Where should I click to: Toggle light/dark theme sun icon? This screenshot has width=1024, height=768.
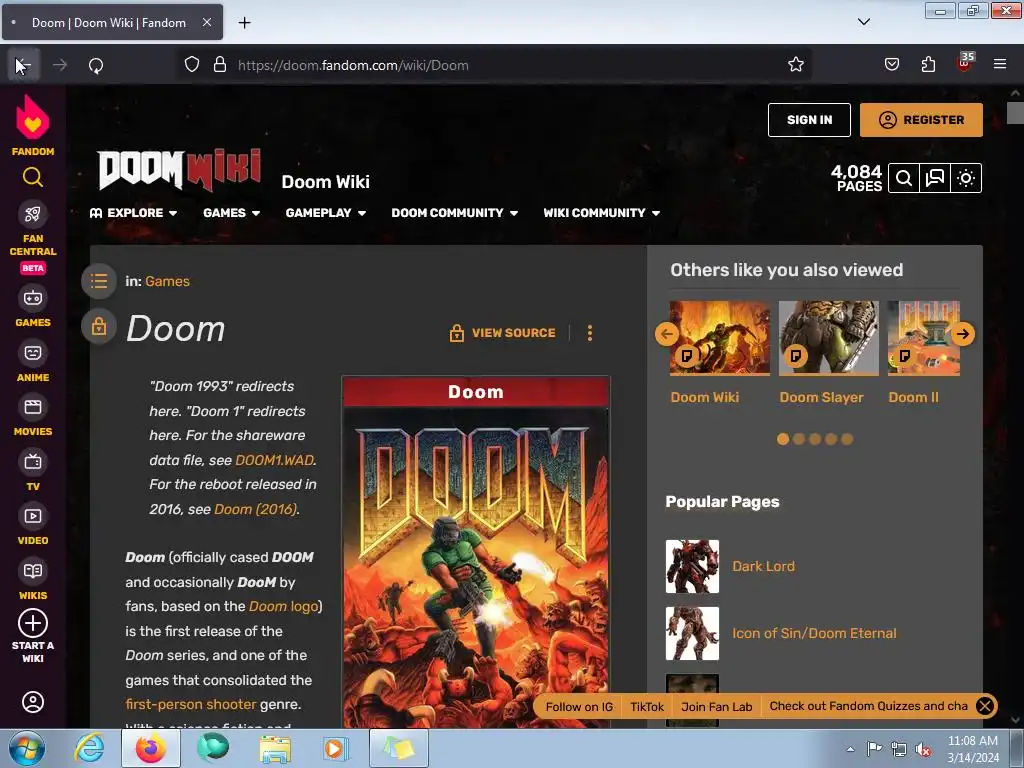click(966, 178)
